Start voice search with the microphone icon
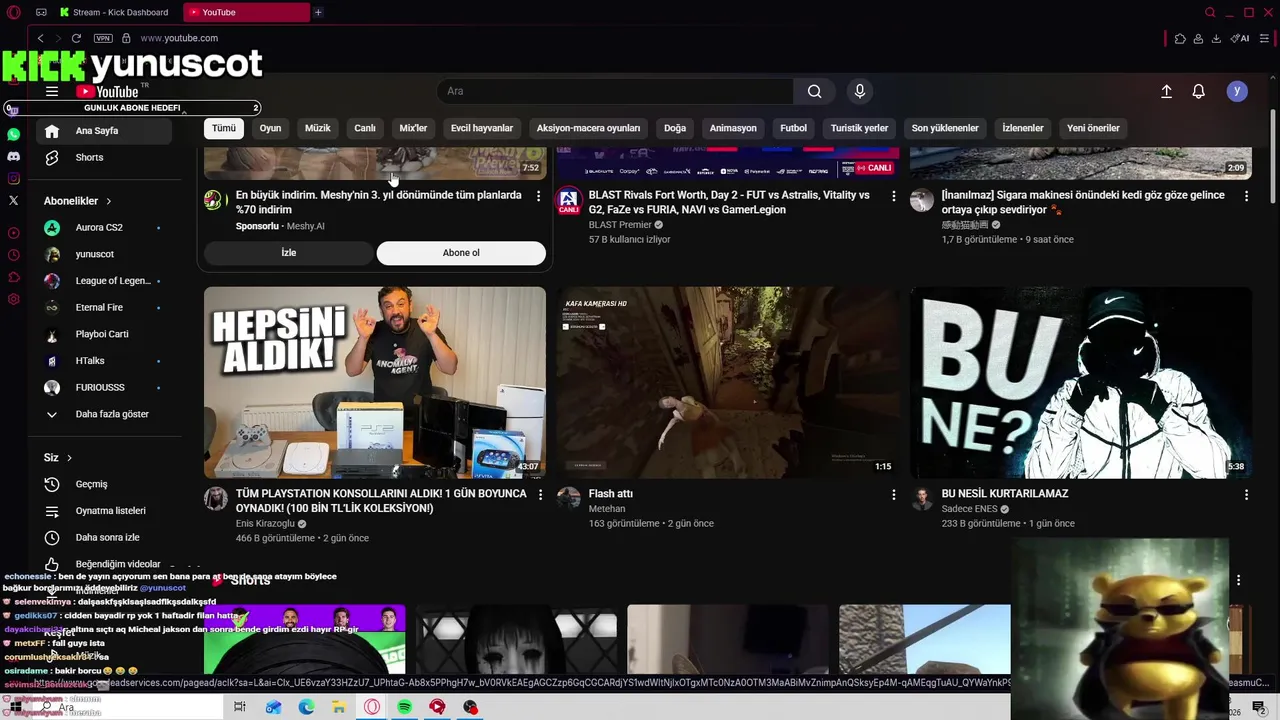This screenshot has height=720, width=1280. (x=859, y=91)
